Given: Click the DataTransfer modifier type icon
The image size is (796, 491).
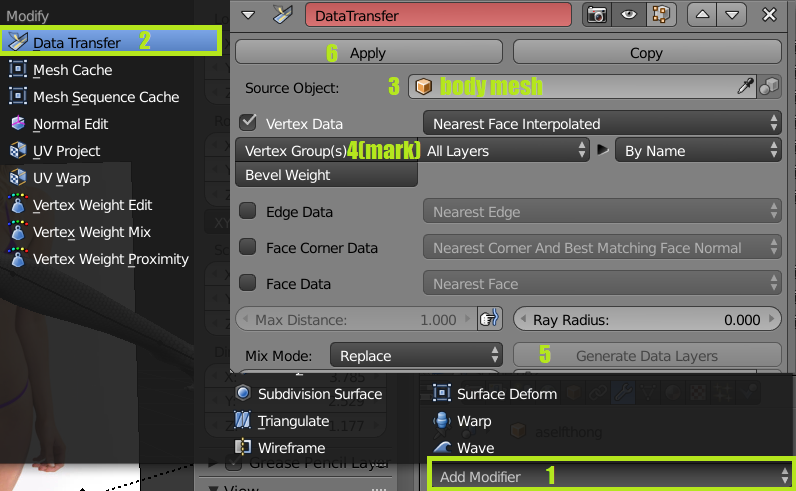Looking at the screenshot, I should click(282, 15).
